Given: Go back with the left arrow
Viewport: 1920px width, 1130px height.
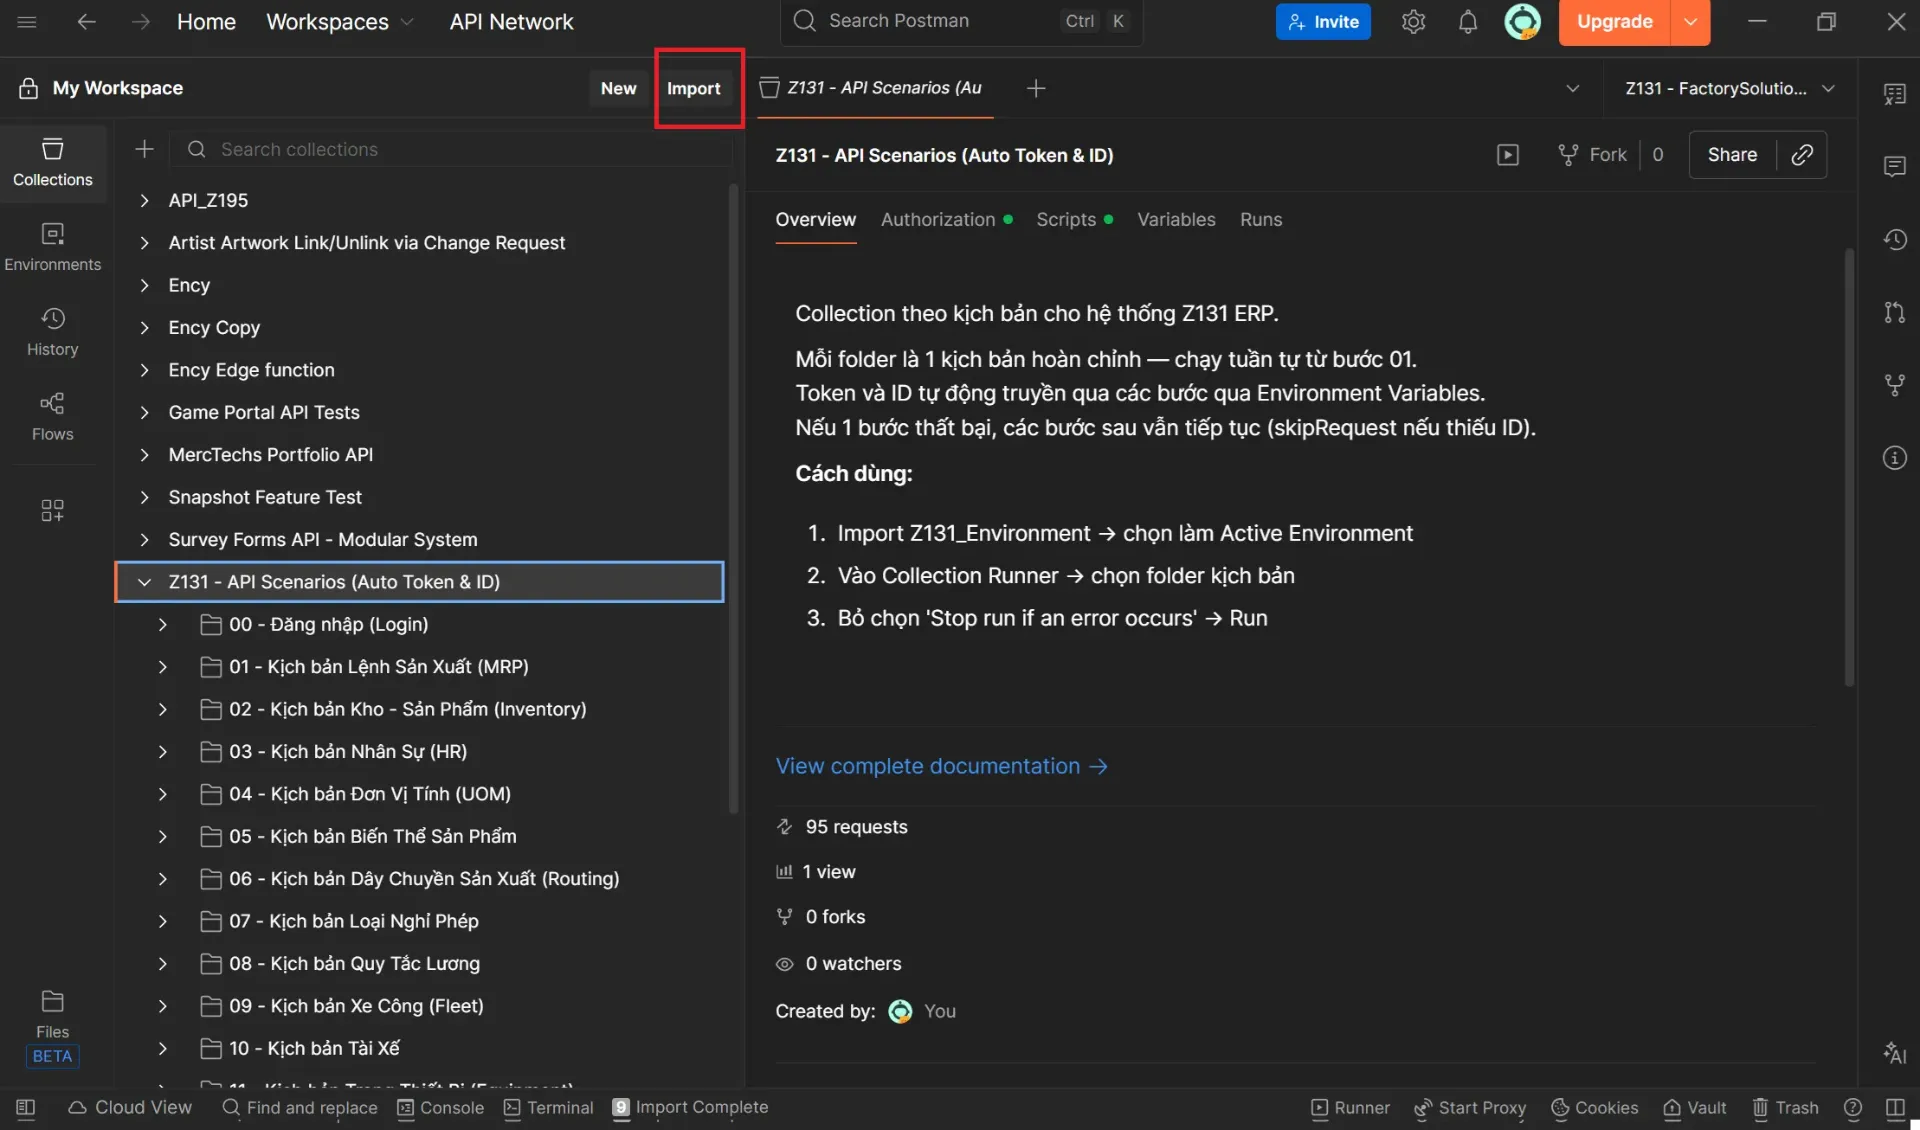Looking at the screenshot, I should point(87,21).
